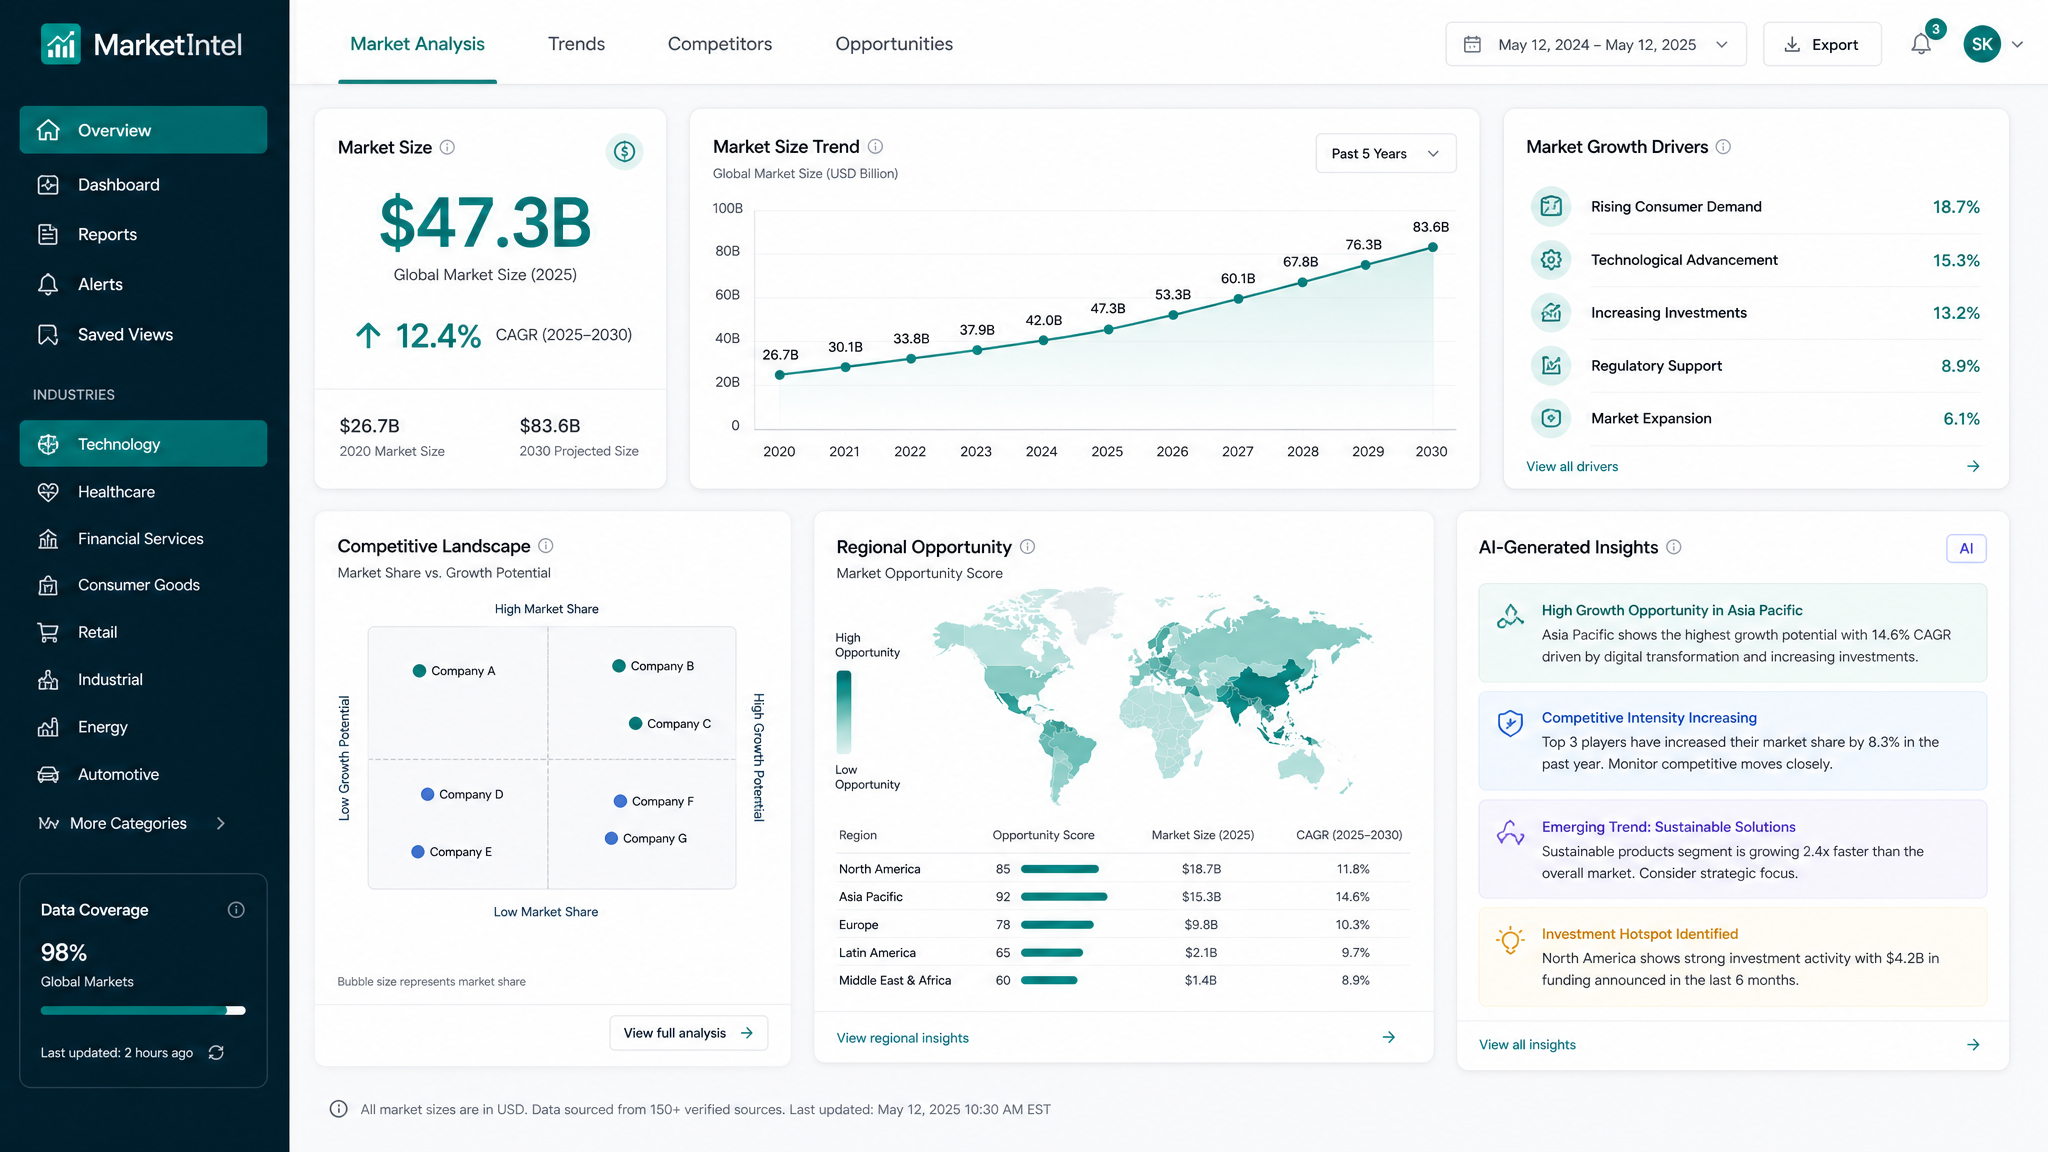The height and width of the screenshot is (1152, 2048).
Task: Select the Energy industry
Action: click(143, 727)
